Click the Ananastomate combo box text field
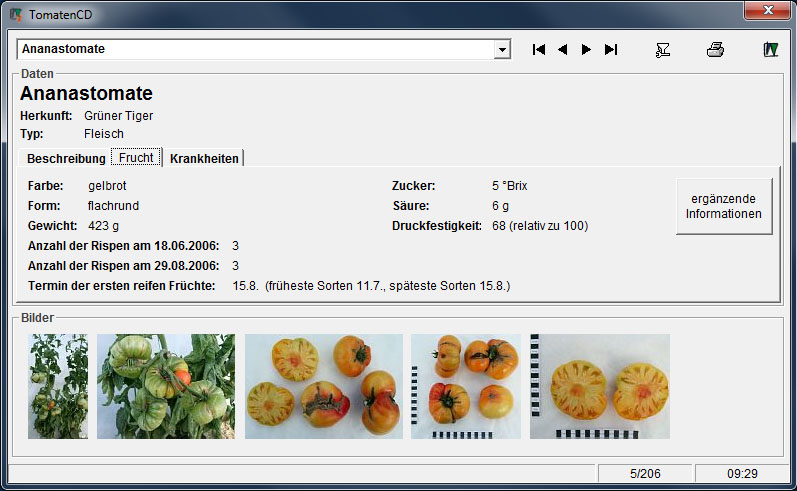 [x=255, y=50]
